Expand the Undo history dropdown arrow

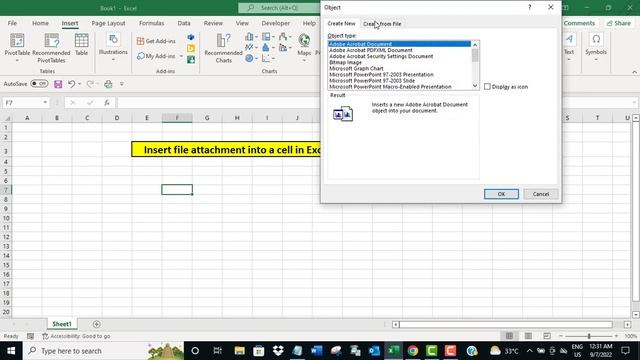[x=79, y=84]
